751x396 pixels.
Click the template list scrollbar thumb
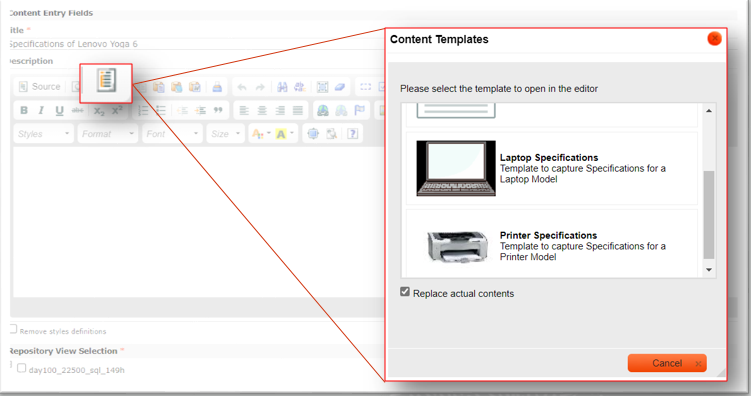[709, 215]
